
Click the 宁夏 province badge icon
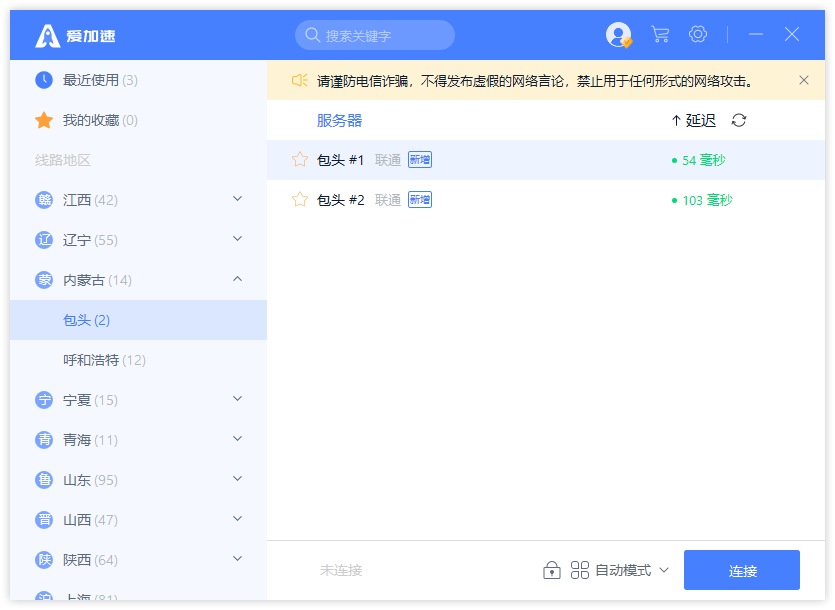44,400
